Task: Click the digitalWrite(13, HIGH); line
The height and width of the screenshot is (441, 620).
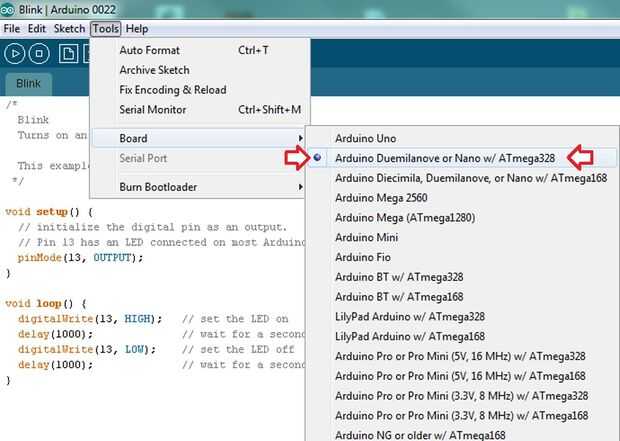Action: click(x=90, y=319)
